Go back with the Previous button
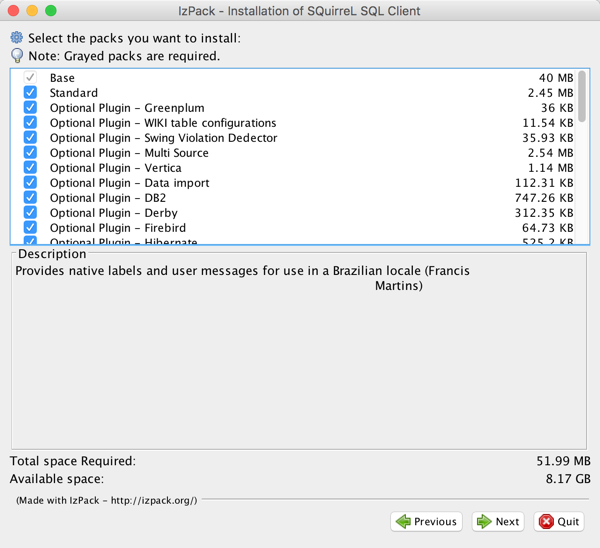Image resolution: width=600 pixels, height=548 pixels. [426, 522]
